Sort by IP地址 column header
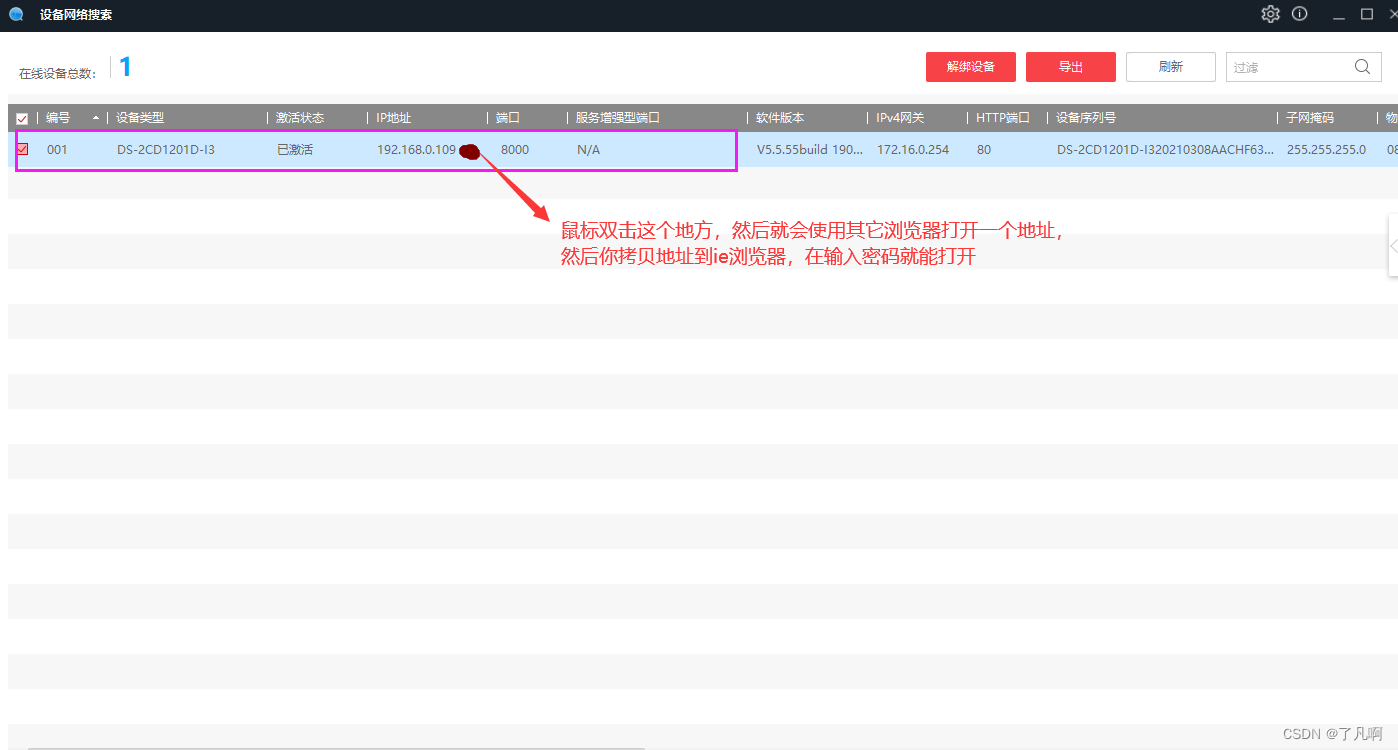The width and height of the screenshot is (1398, 750). (x=394, y=118)
